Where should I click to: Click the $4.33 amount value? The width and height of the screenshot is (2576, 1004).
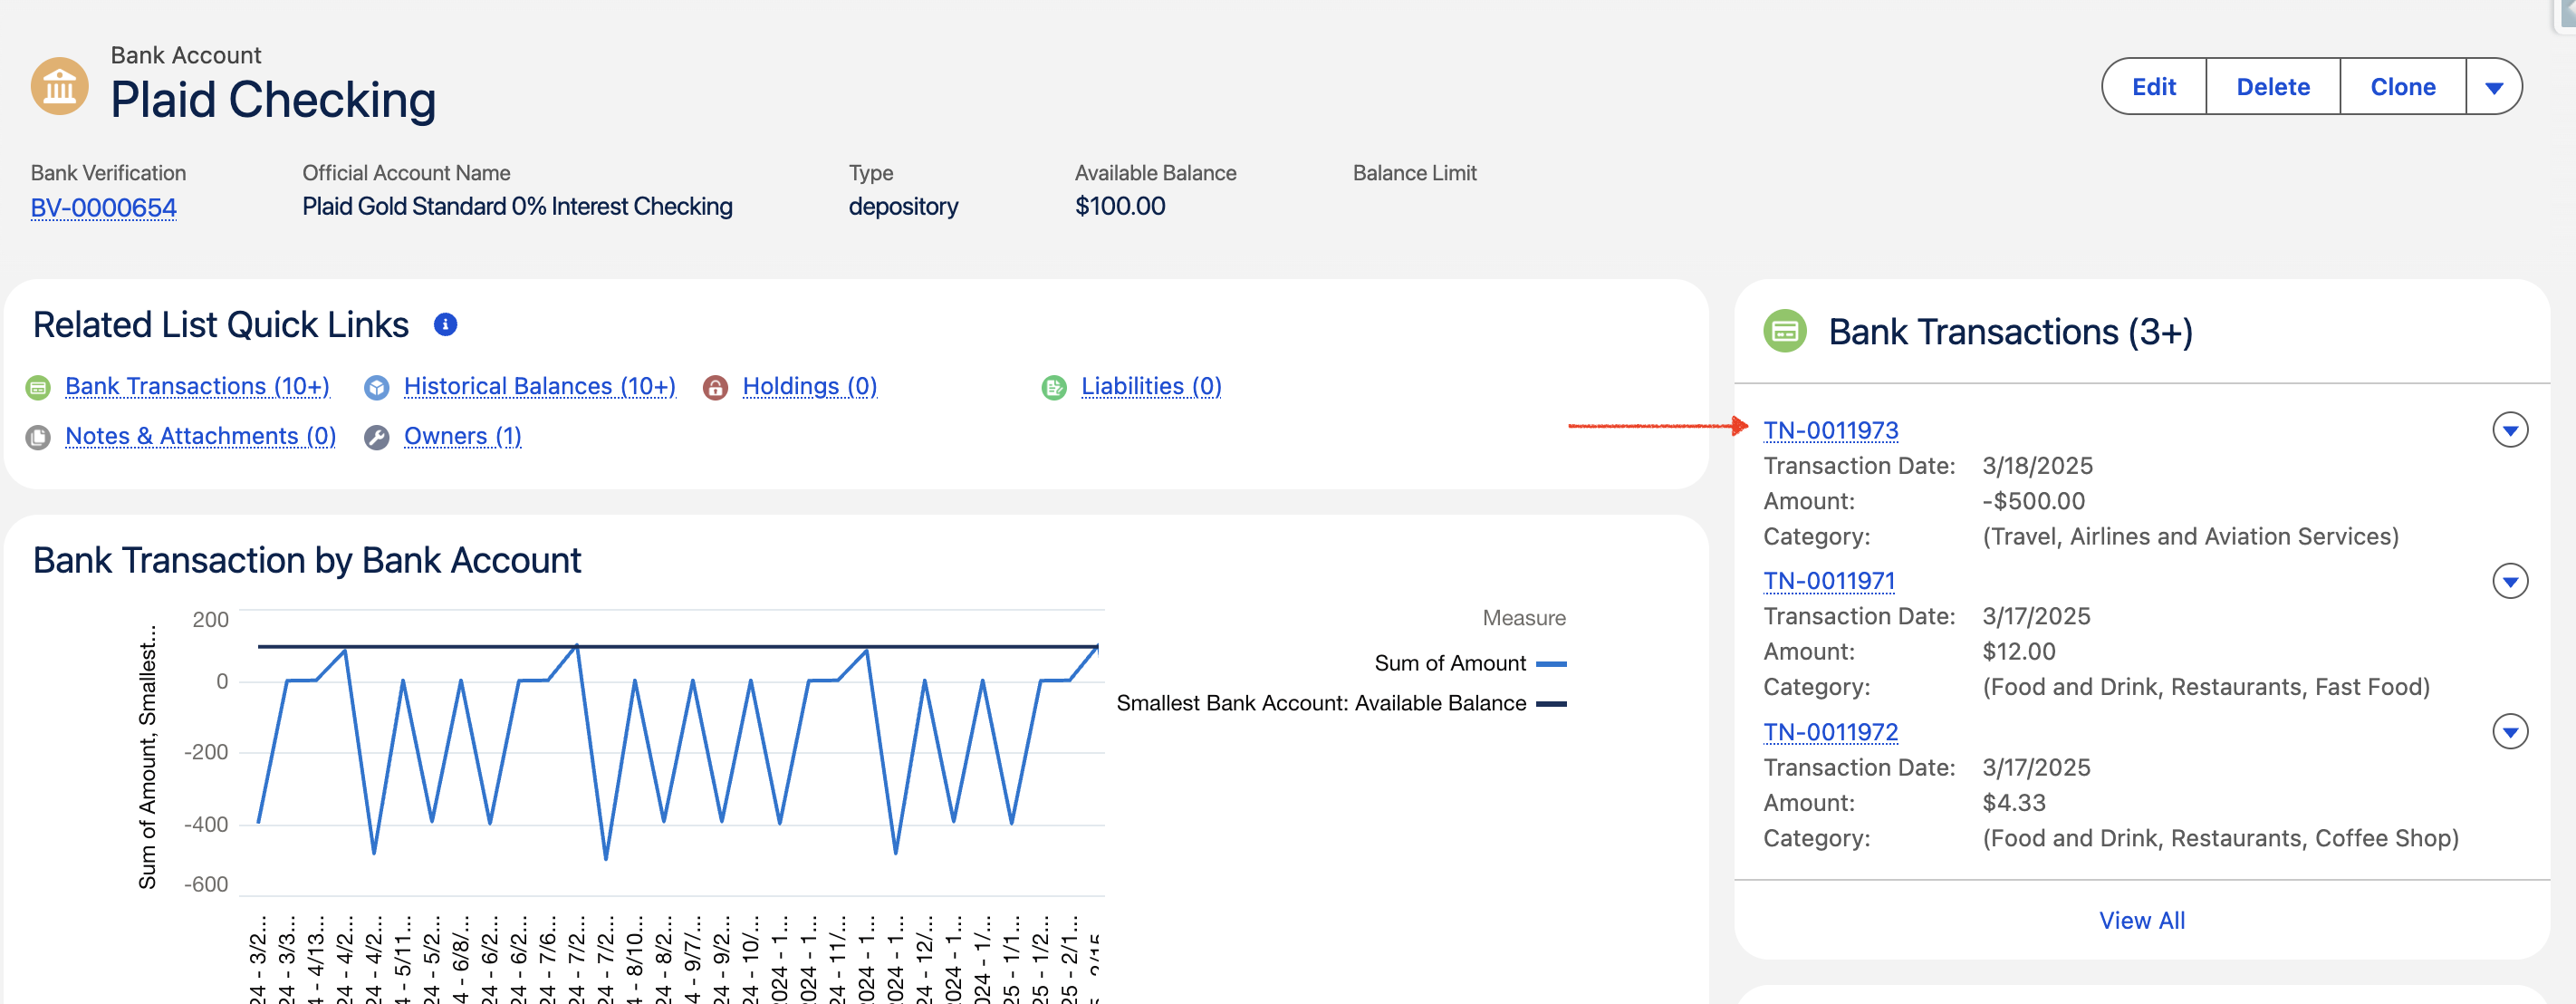[x=2014, y=803]
